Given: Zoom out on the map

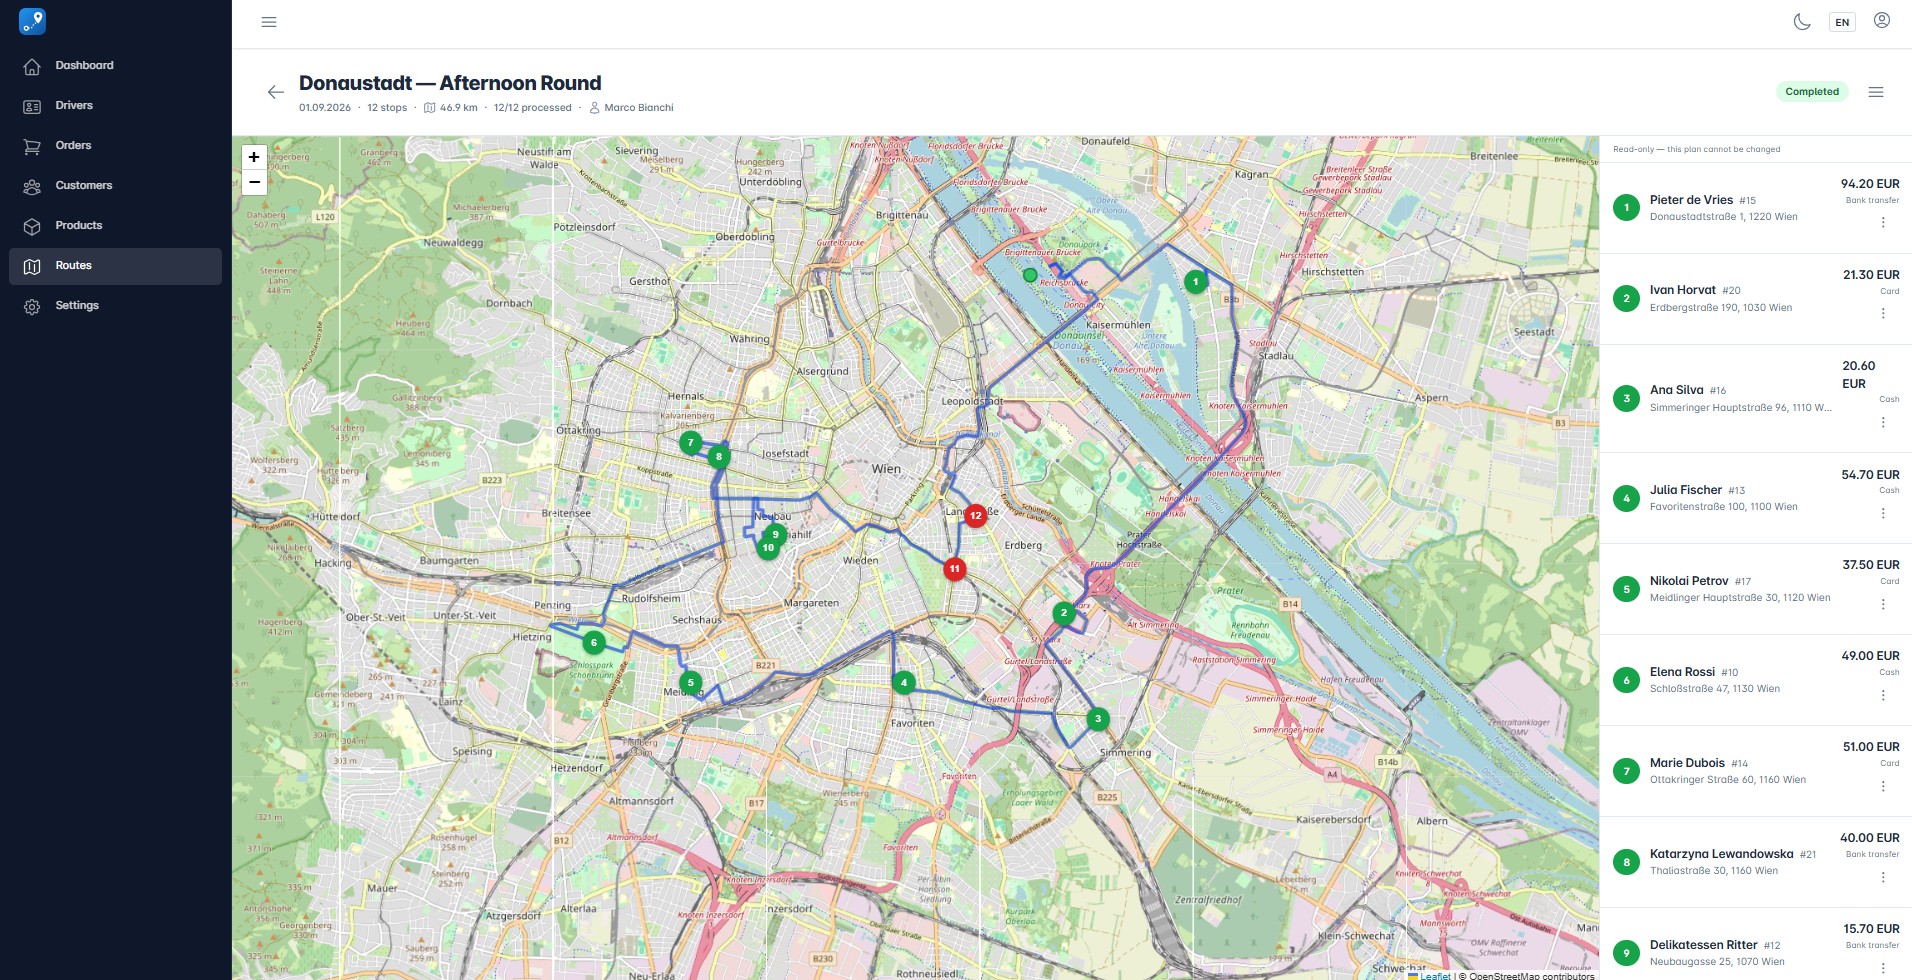Looking at the screenshot, I should 254,182.
